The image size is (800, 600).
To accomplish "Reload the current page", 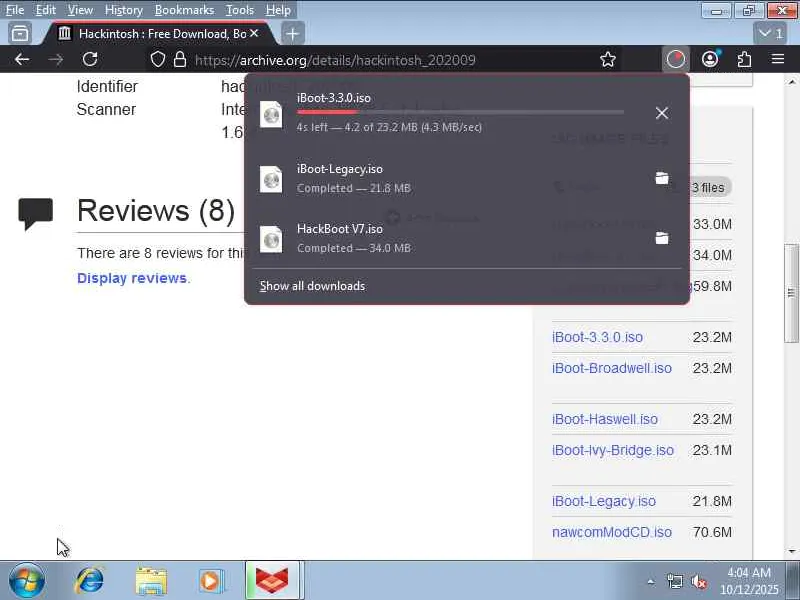I will [x=90, y=59].
